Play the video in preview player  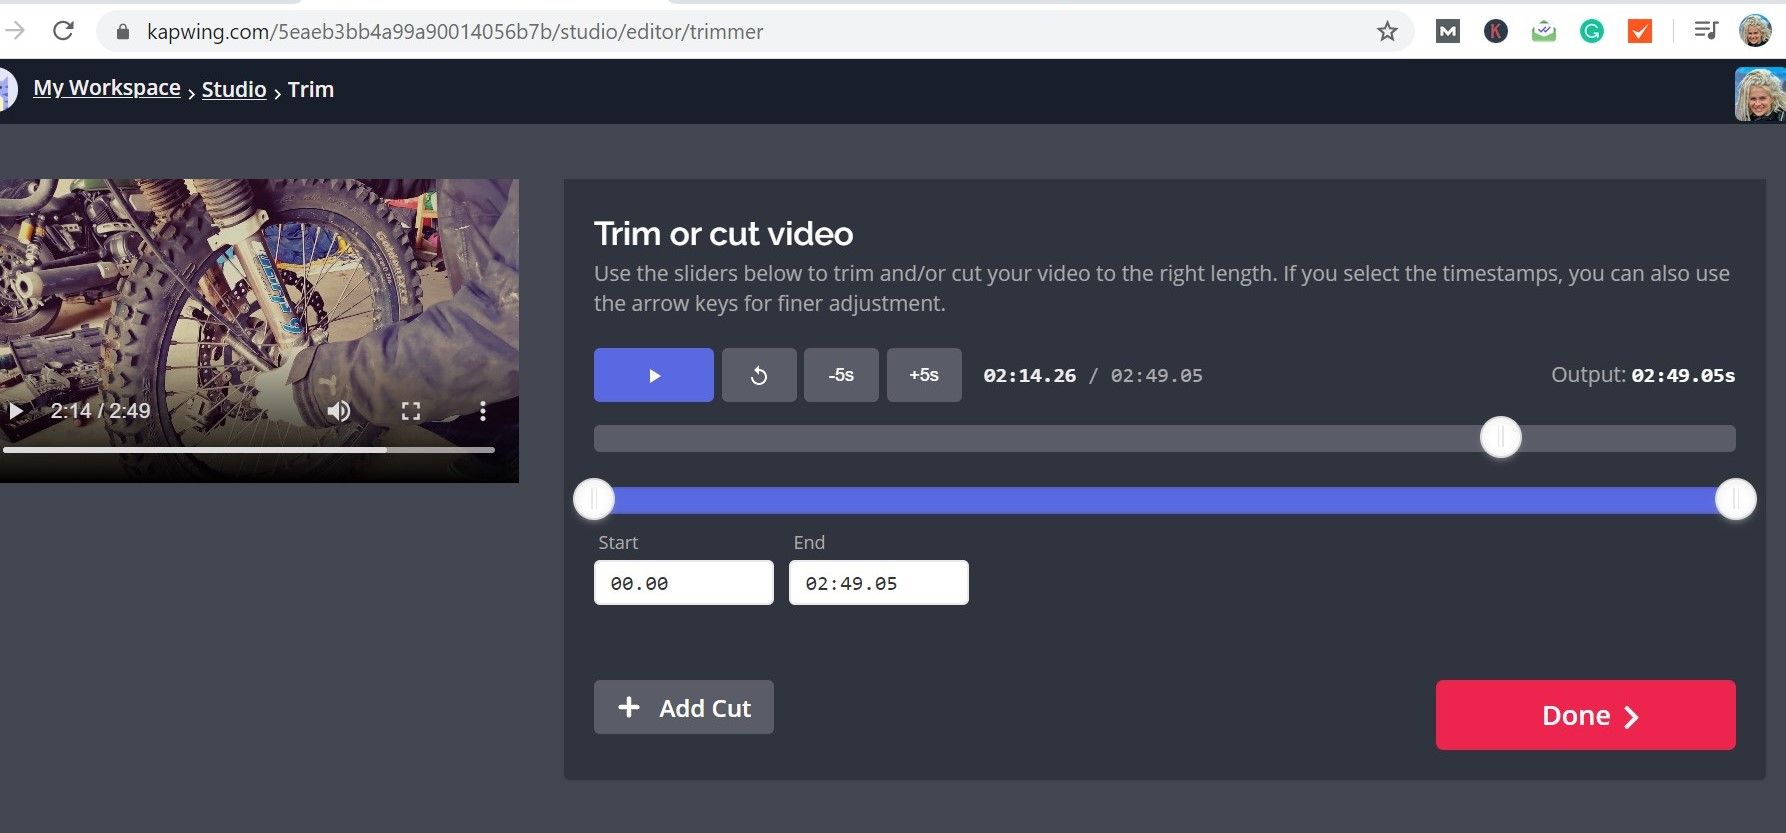(x=16, y=411)
